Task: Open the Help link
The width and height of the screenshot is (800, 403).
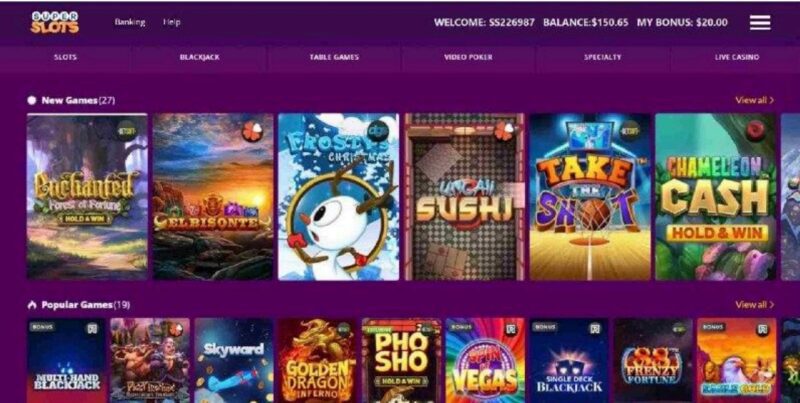Action: point(171,22)
